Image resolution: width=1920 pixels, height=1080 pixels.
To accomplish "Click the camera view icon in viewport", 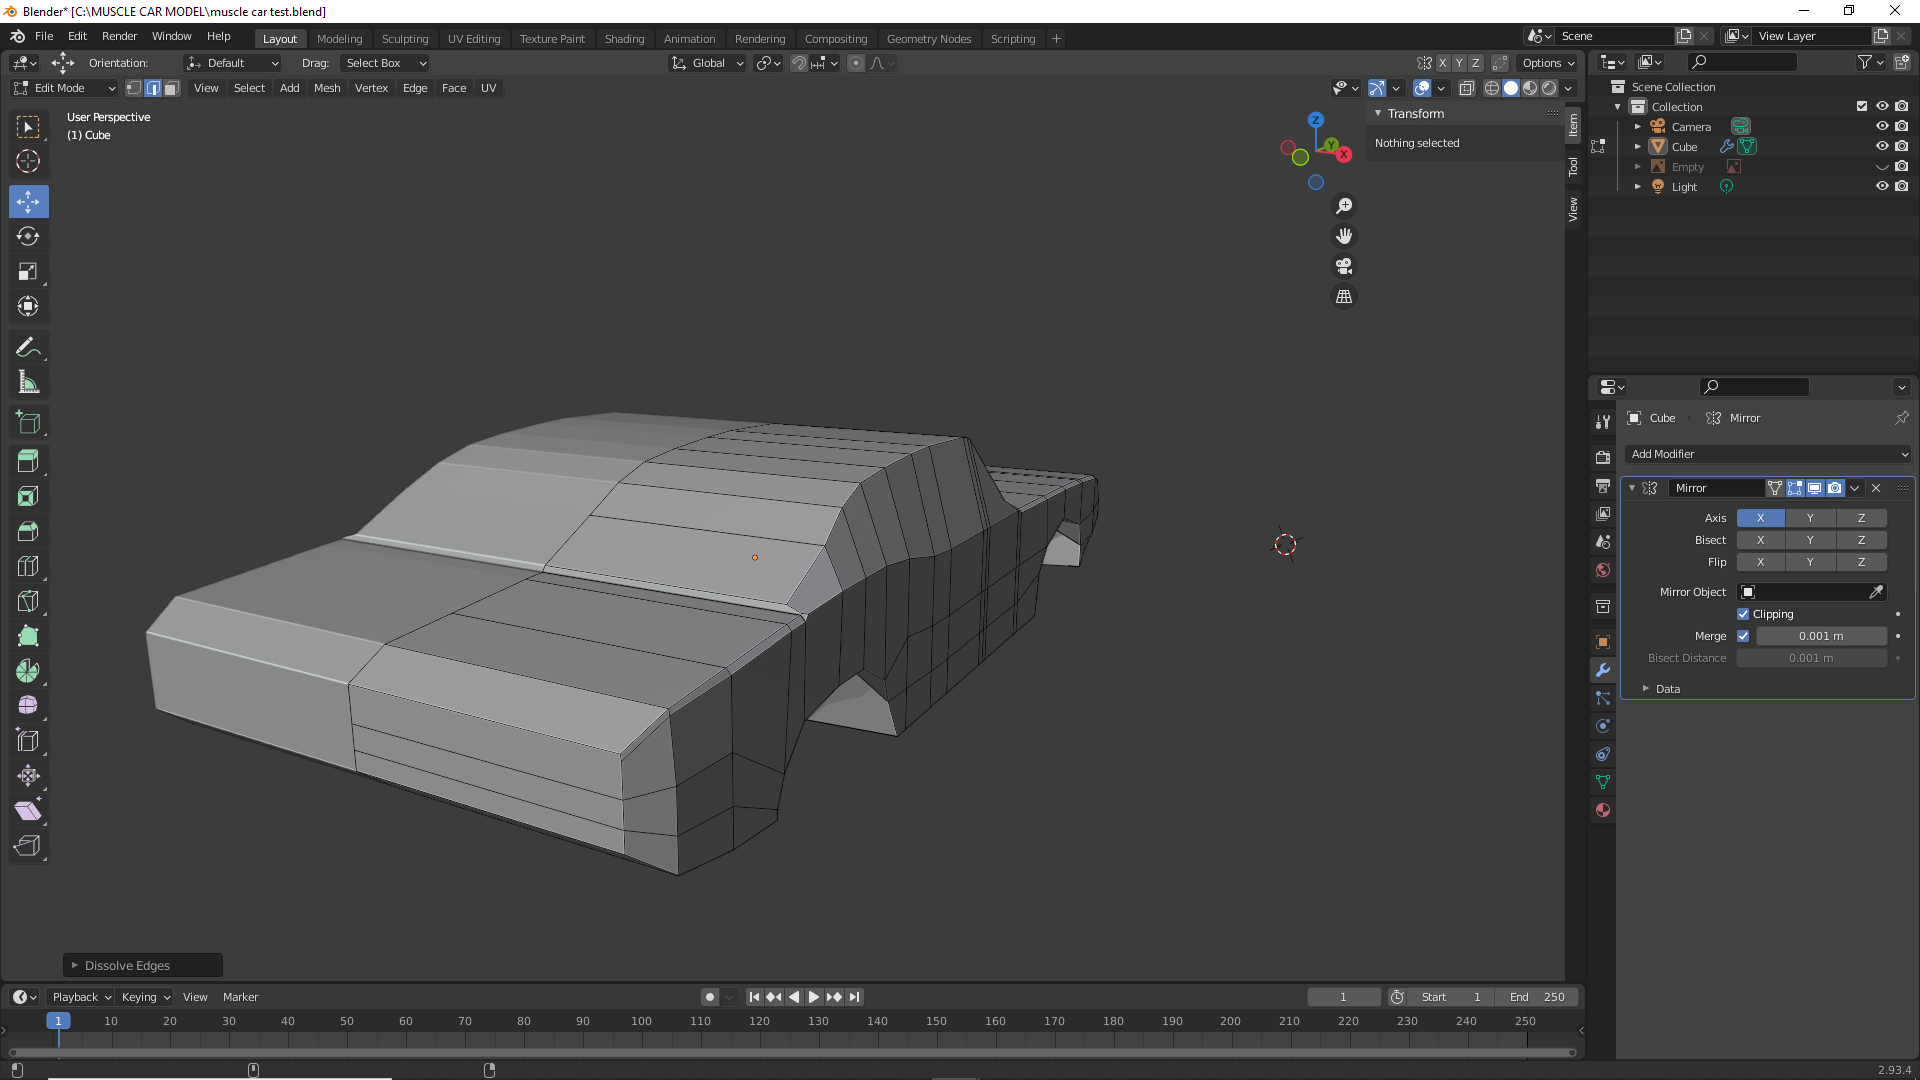I will pyautogui.click(x=1344, y=267).
